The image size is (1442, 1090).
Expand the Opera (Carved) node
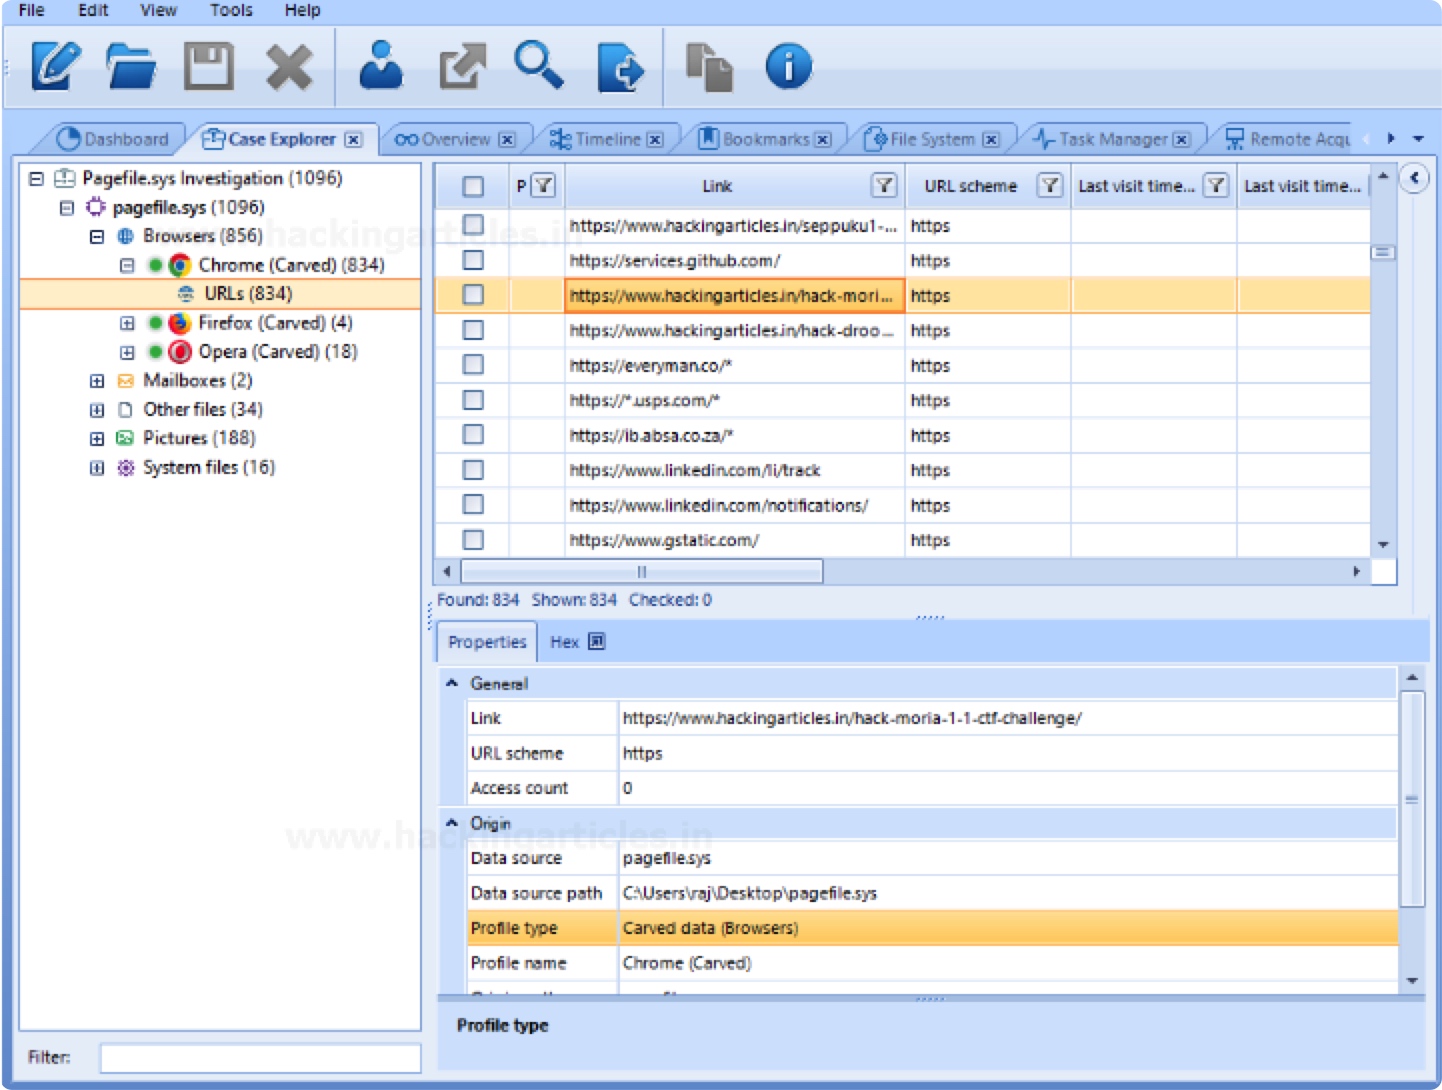pyautogui.click(x=126, y=353)
